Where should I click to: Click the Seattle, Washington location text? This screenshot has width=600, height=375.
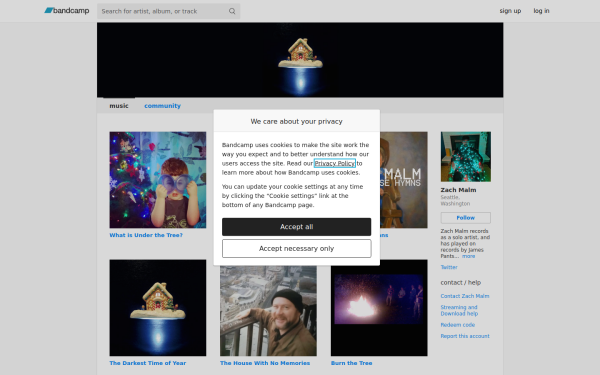(455, 201)
